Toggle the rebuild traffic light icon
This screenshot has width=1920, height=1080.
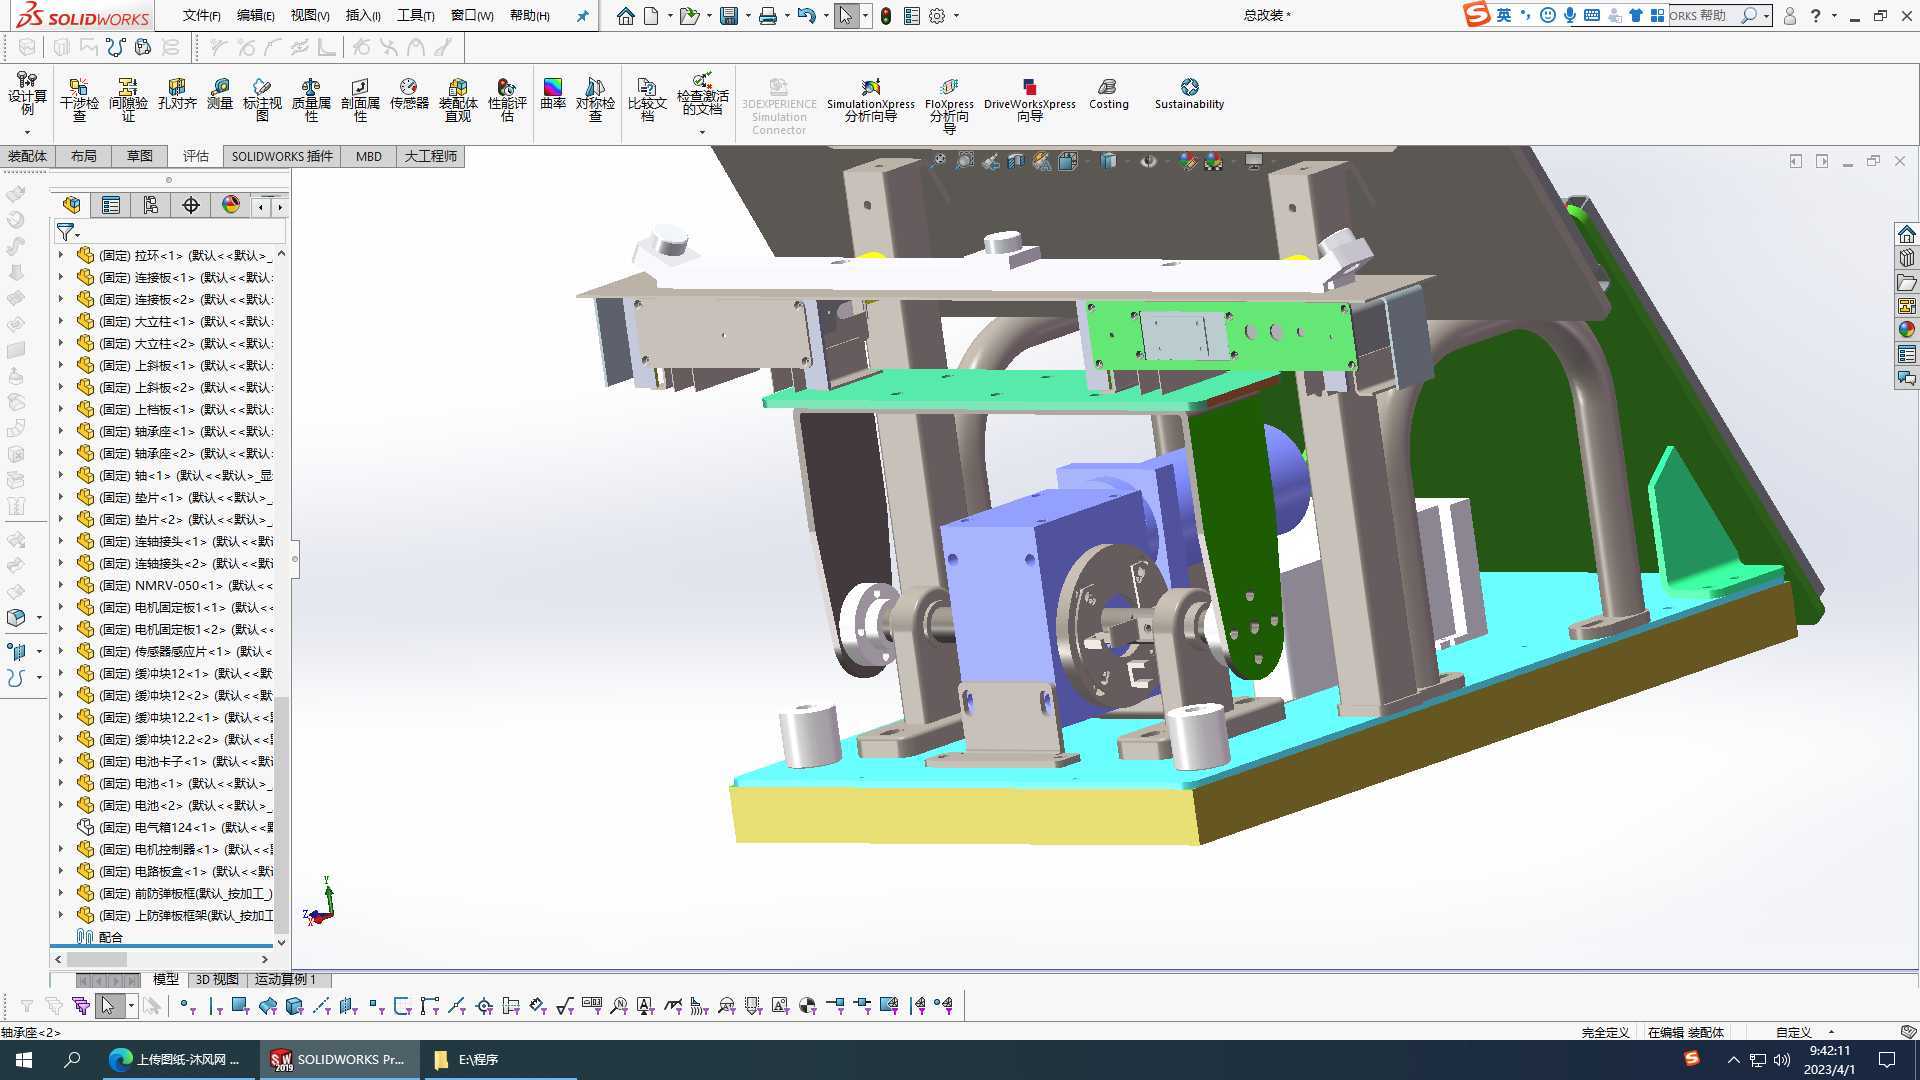(886, 16)
